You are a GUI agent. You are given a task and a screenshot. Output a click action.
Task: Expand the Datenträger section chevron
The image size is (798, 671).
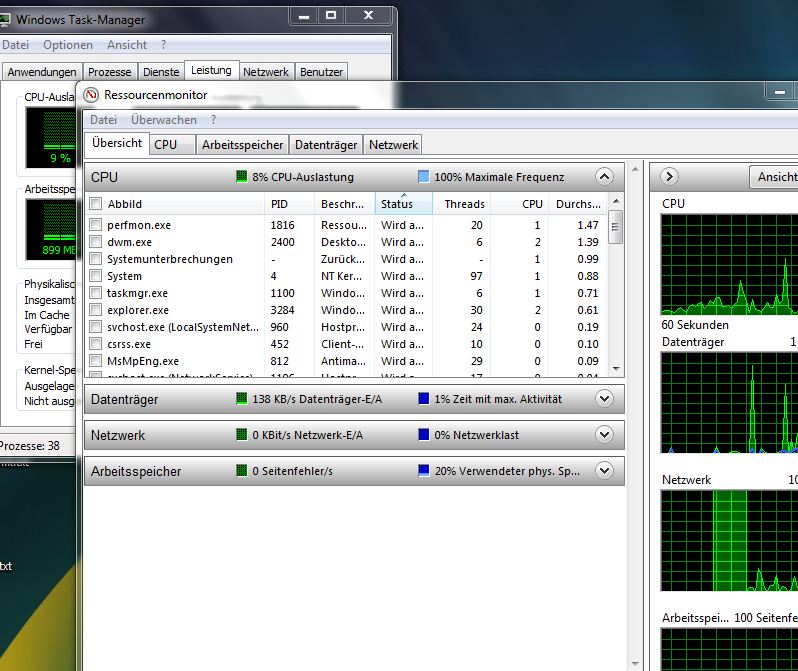[x=604, y=399]
